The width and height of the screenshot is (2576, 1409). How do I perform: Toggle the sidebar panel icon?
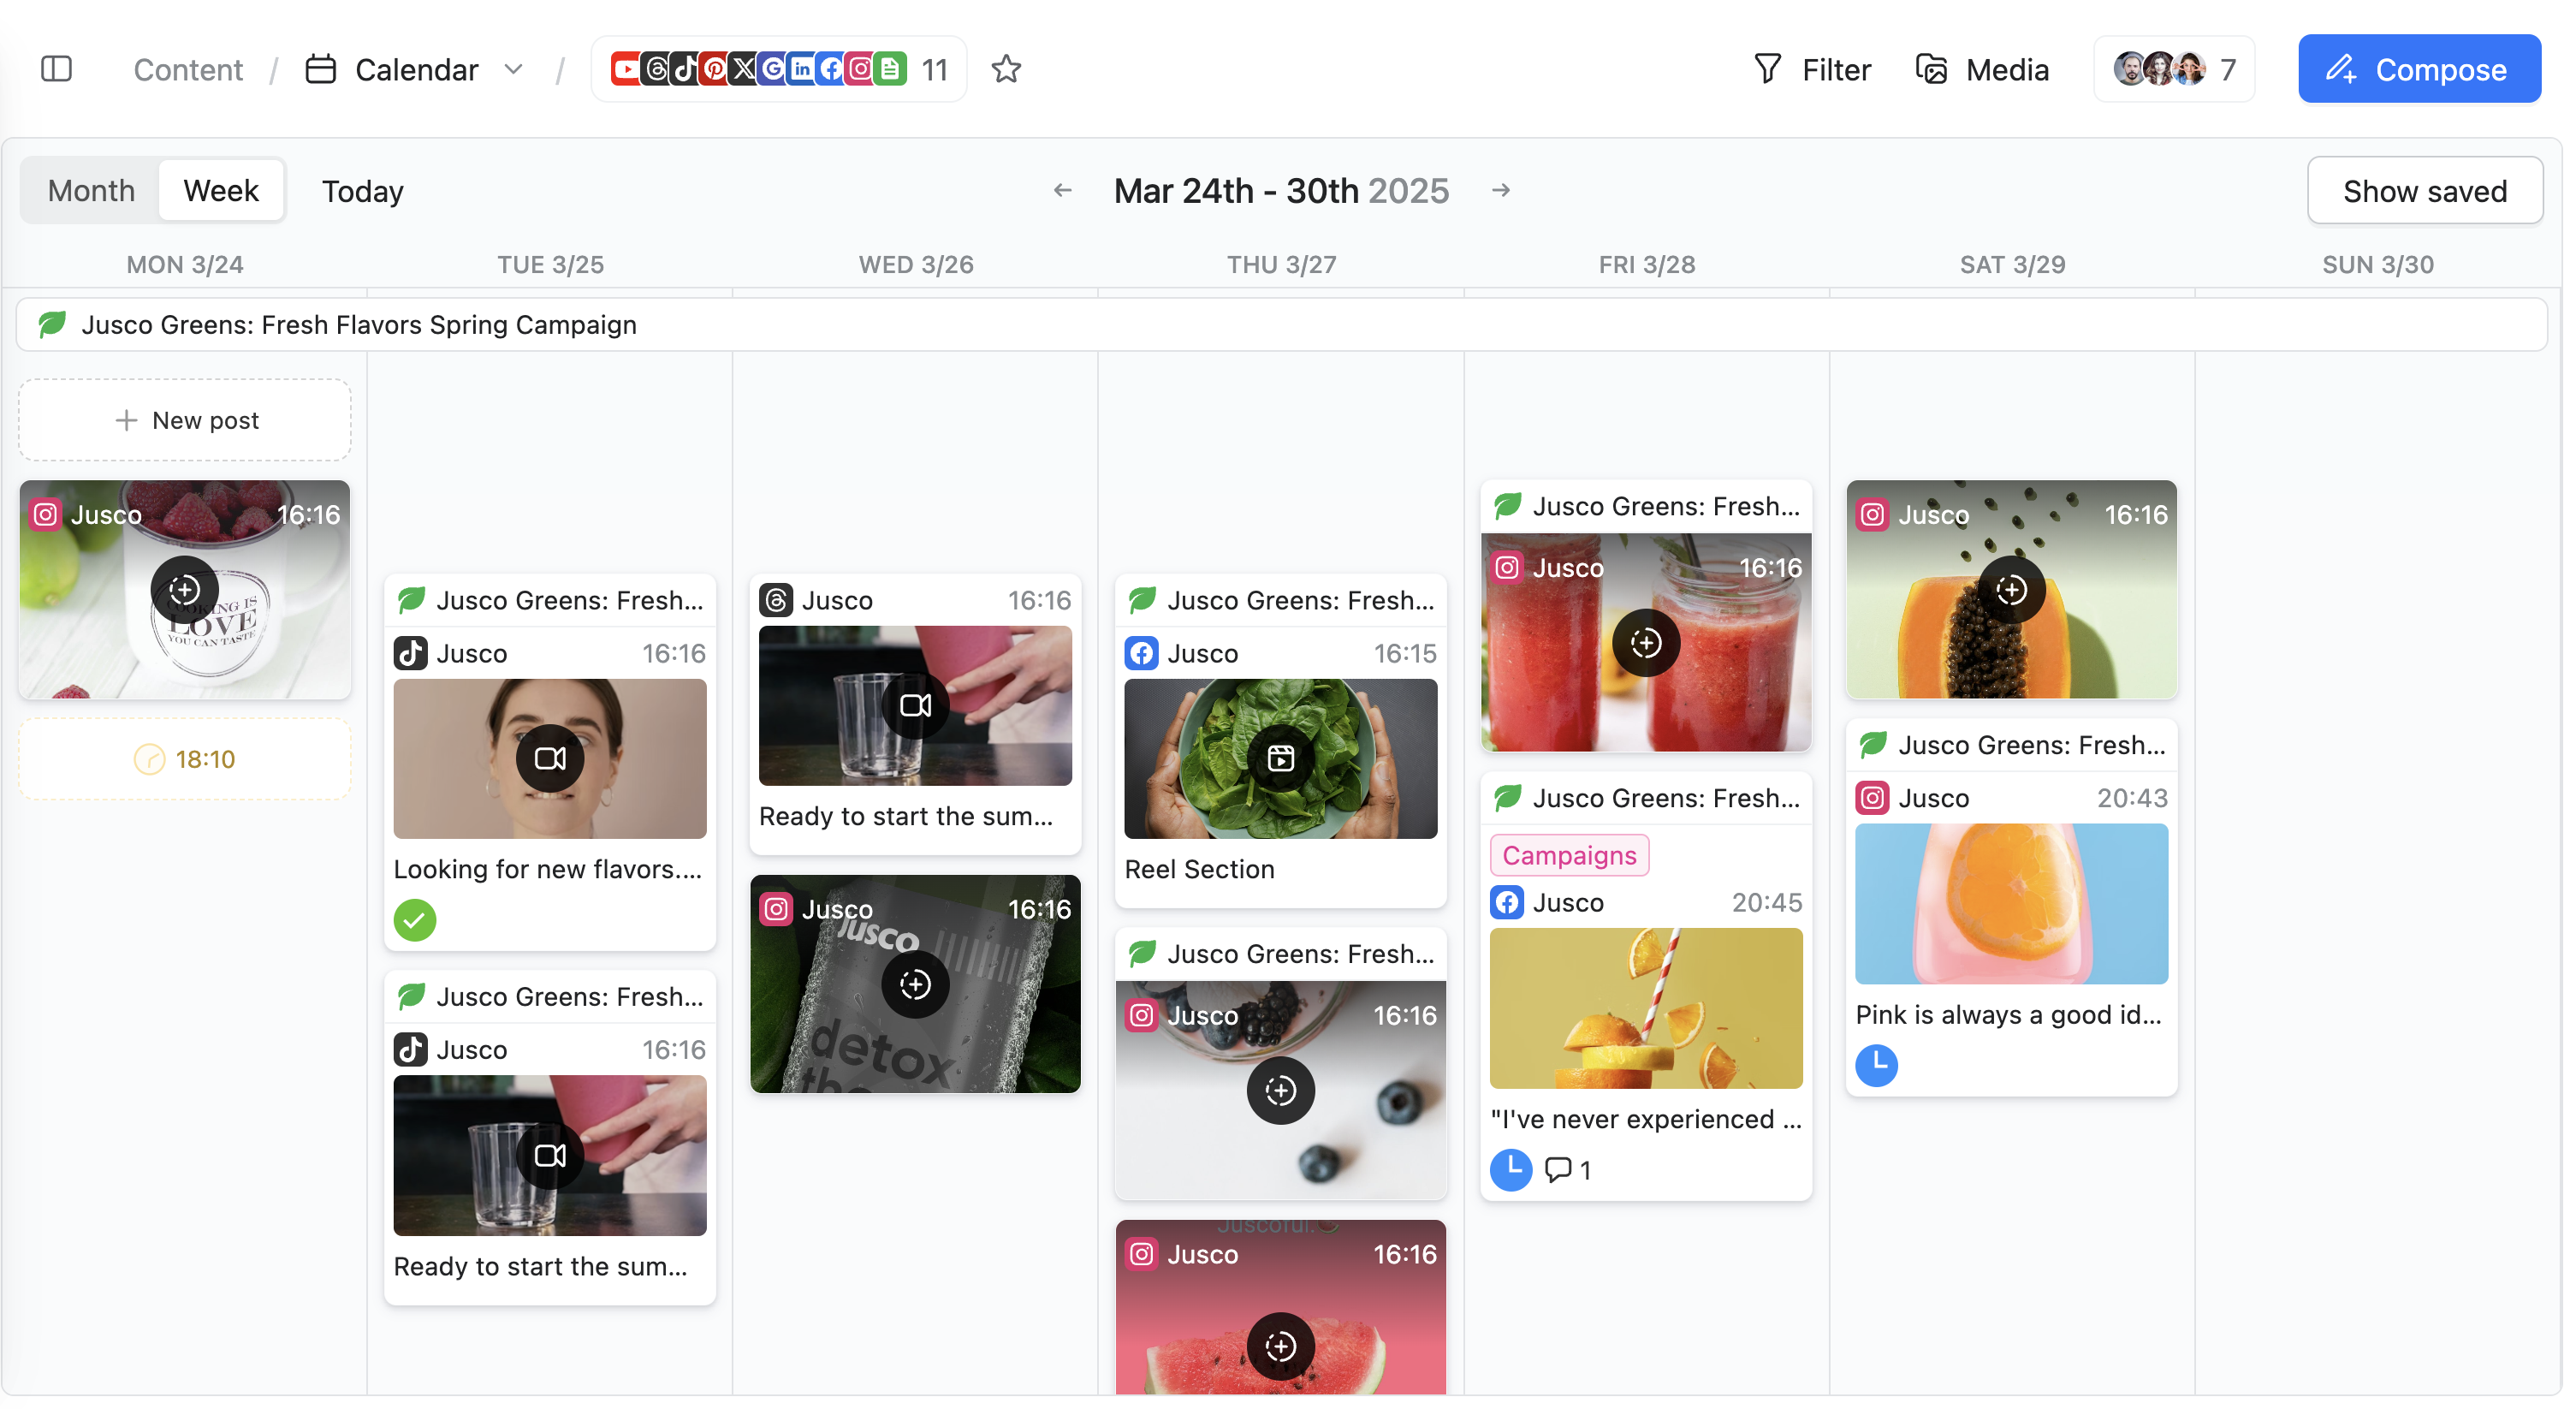(x=56, y=69)
